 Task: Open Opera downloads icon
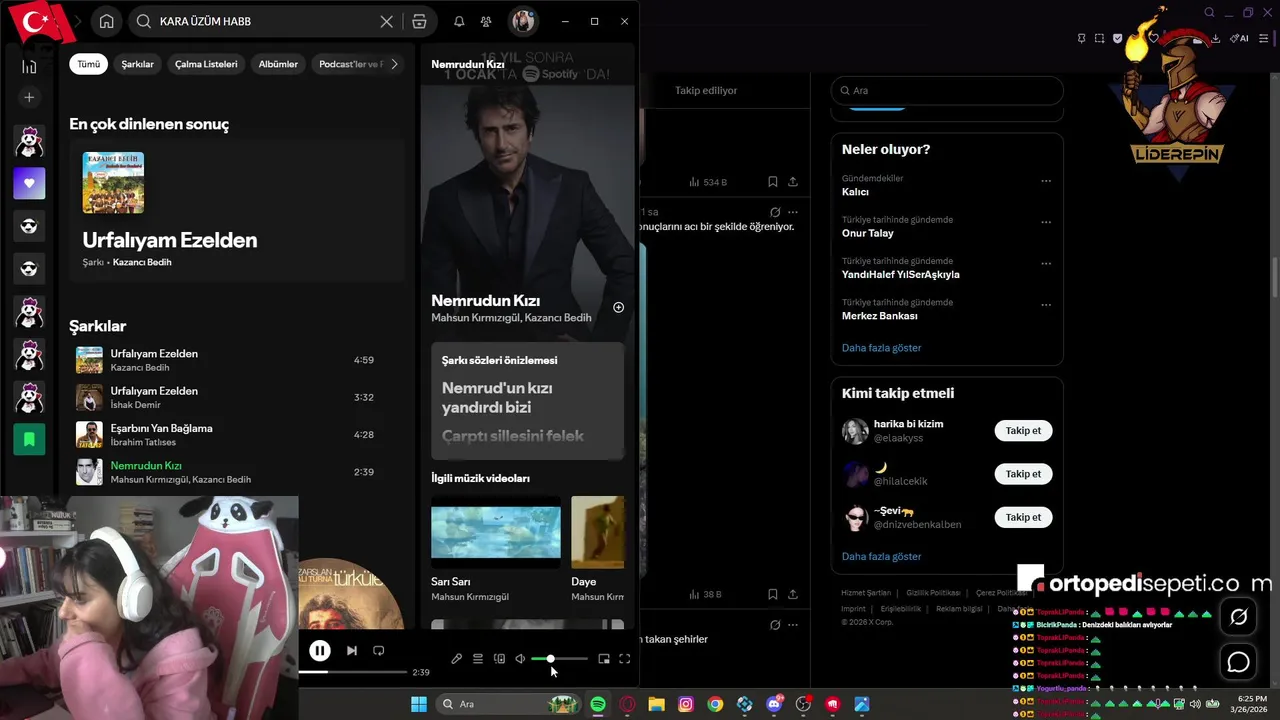pos(1215,38)
